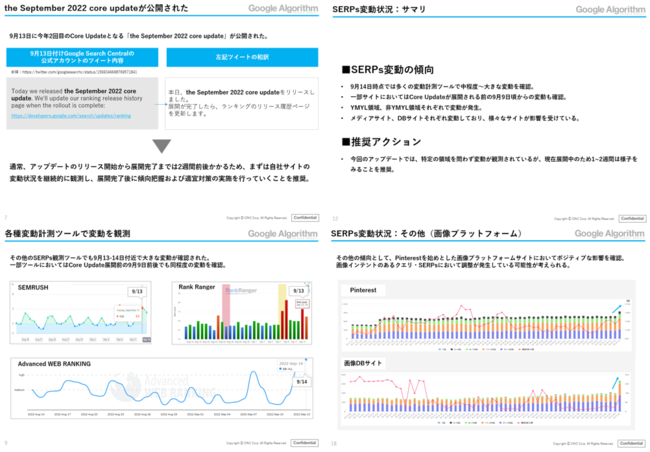Click Google Algorithm label on image platform slide
The image size is (650, 452).
tap(609, 234)
